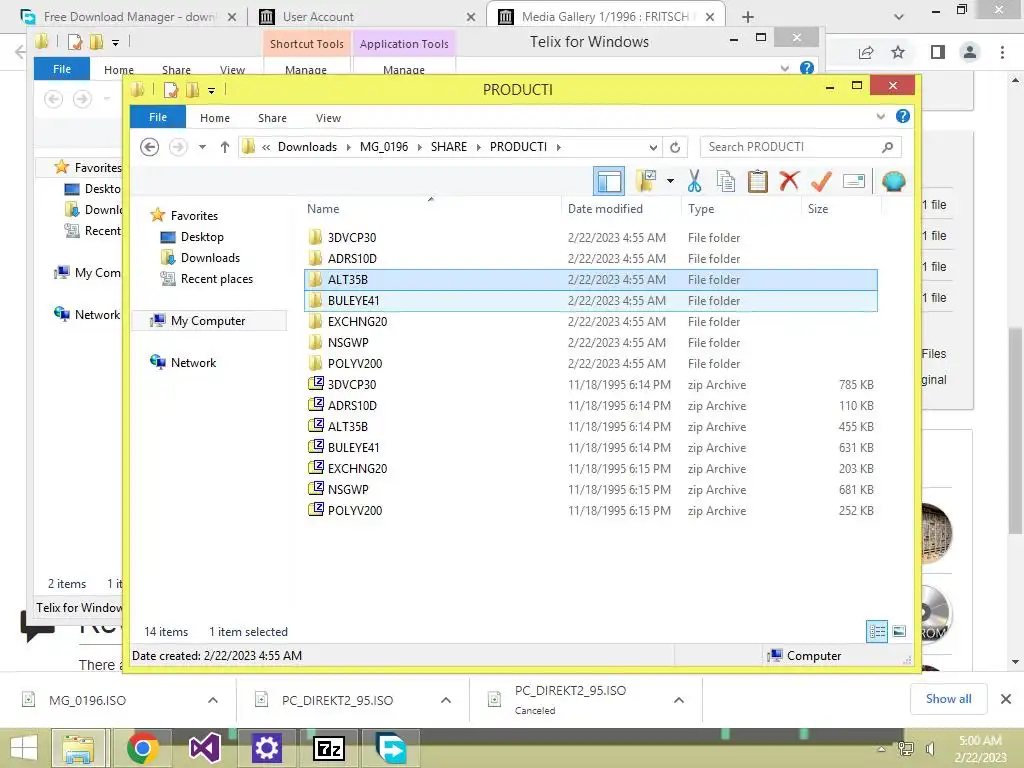Open the File tab in PRODUCTI
1024x768 pixels.
tap(158, 117)
